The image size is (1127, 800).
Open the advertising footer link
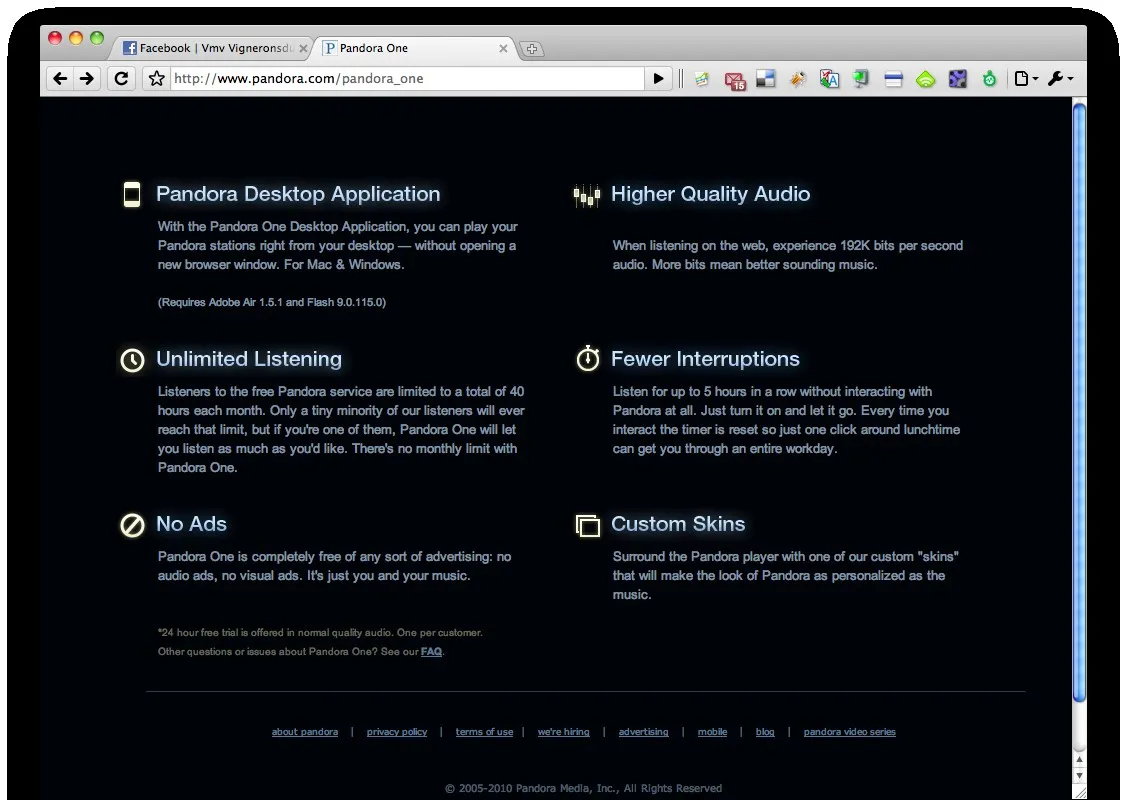(x=643, y=732)
